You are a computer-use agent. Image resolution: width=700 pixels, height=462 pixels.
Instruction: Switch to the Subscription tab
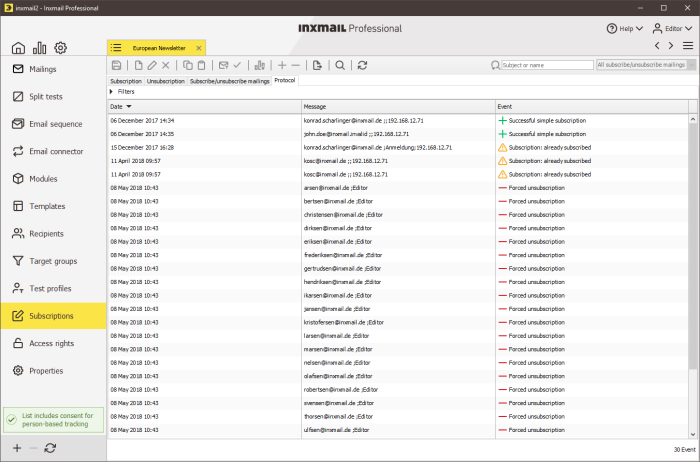coord(126,81)
